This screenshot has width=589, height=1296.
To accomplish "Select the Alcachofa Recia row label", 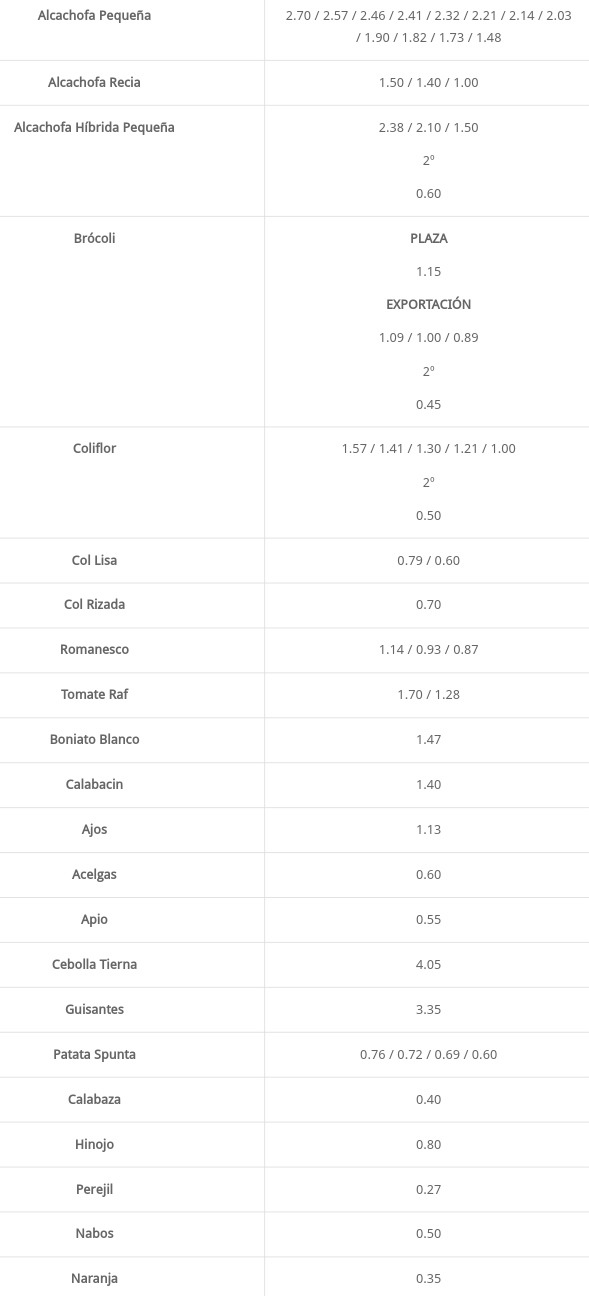I will 94,82.
